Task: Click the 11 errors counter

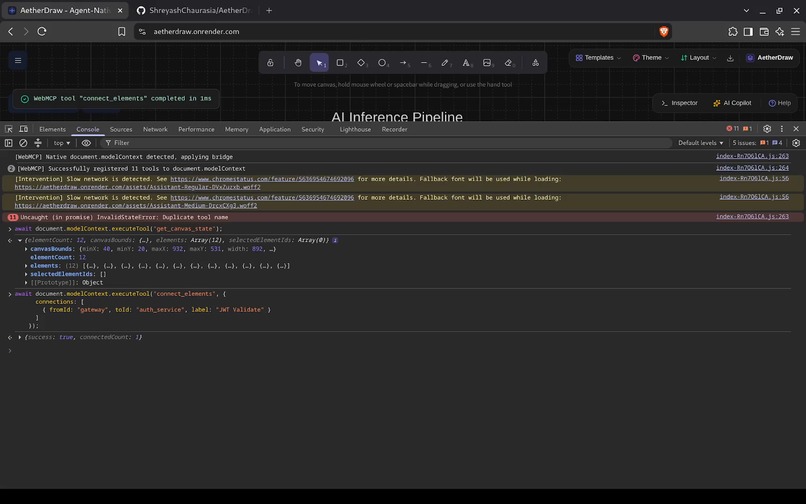Action: pos(732,129)
